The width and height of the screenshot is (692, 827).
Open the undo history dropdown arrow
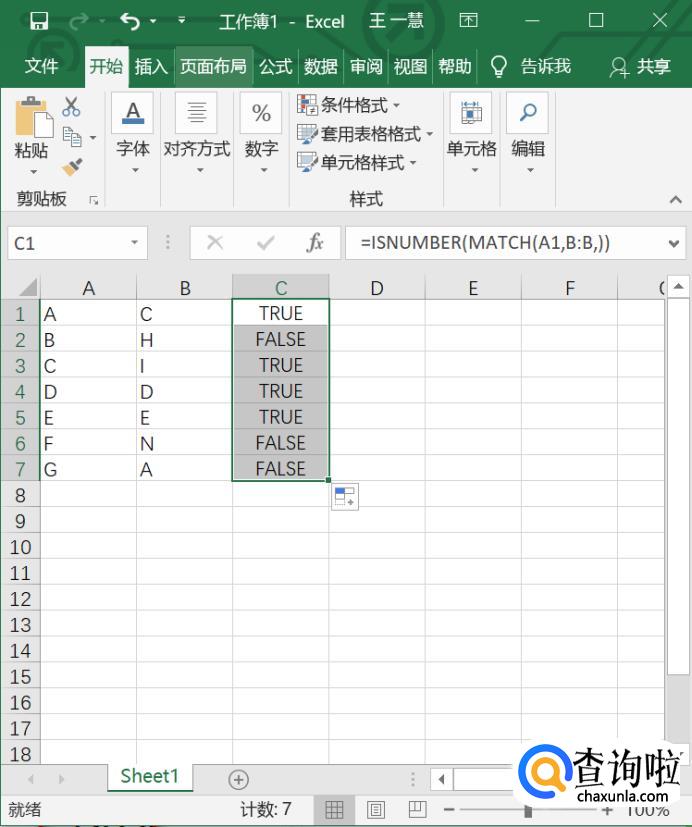point(153,21)
